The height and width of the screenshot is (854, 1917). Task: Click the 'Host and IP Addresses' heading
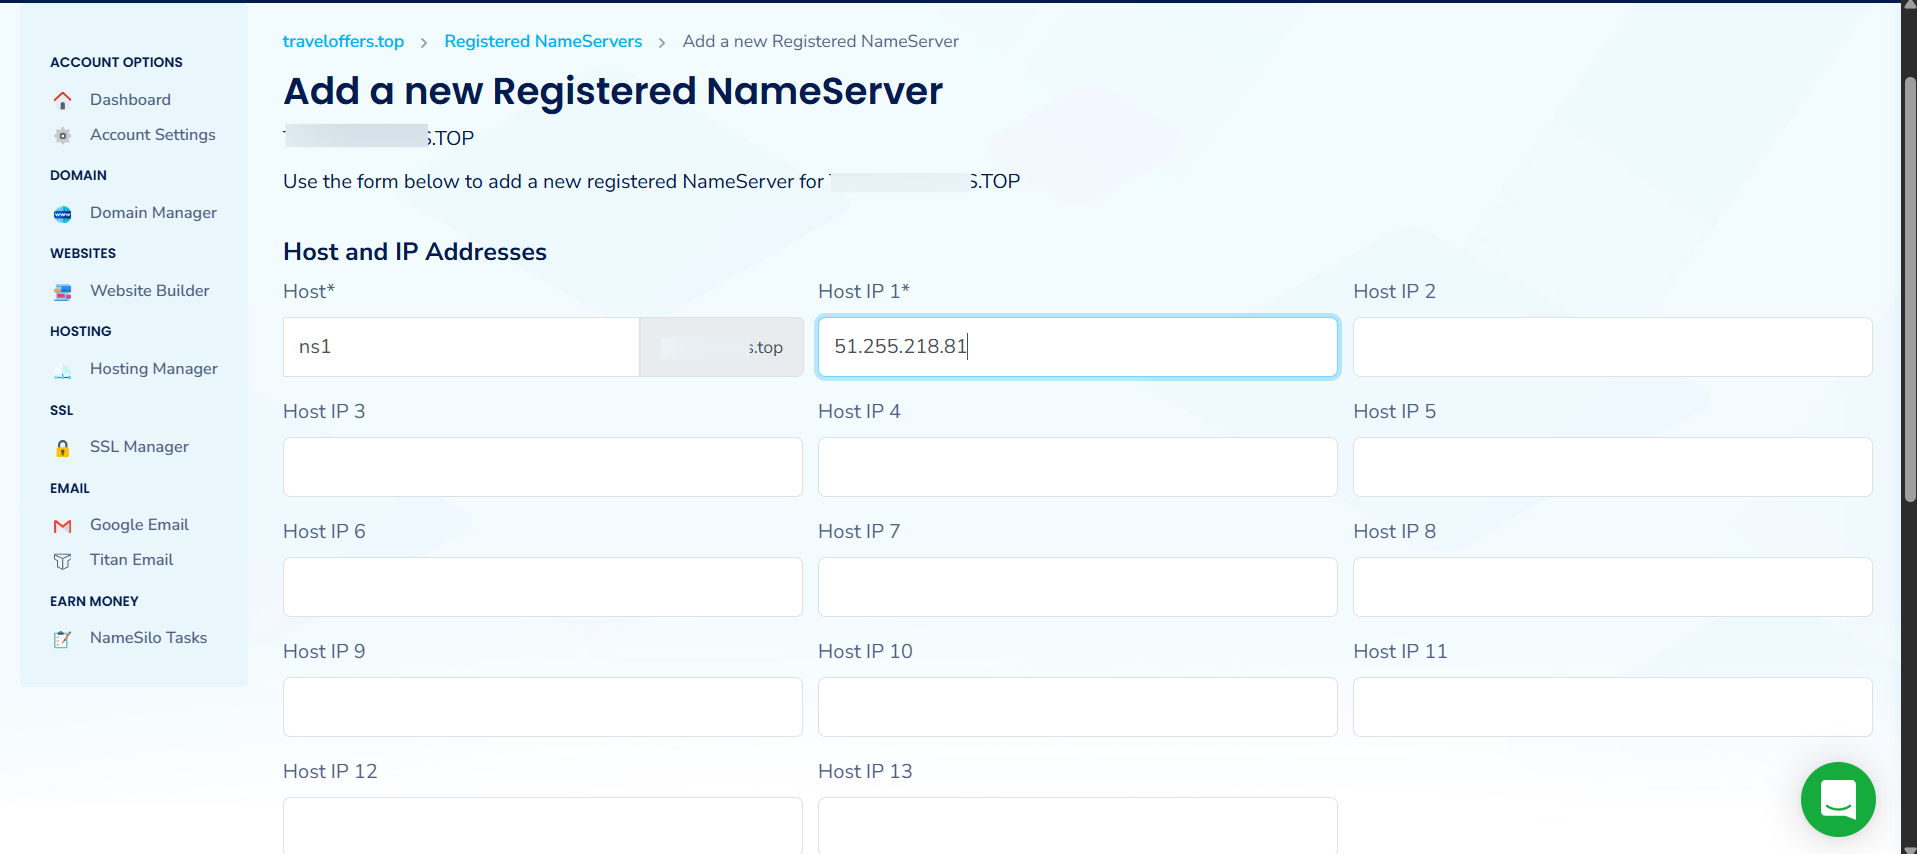click(x=415, y=252)
